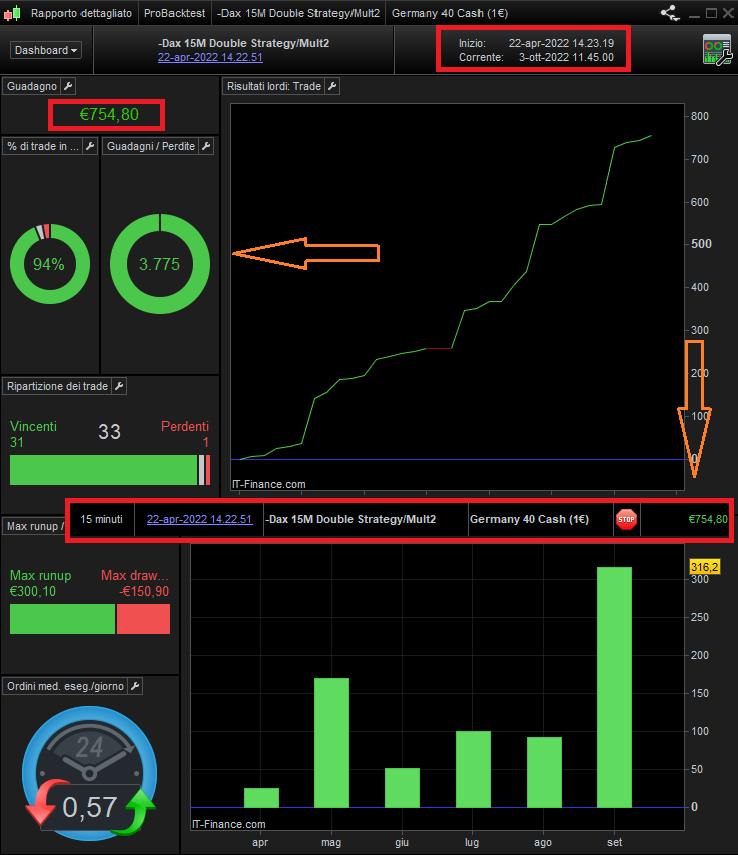Click the 'set' month bar in histogram
The image size is (738, 855).
point(615,687)
